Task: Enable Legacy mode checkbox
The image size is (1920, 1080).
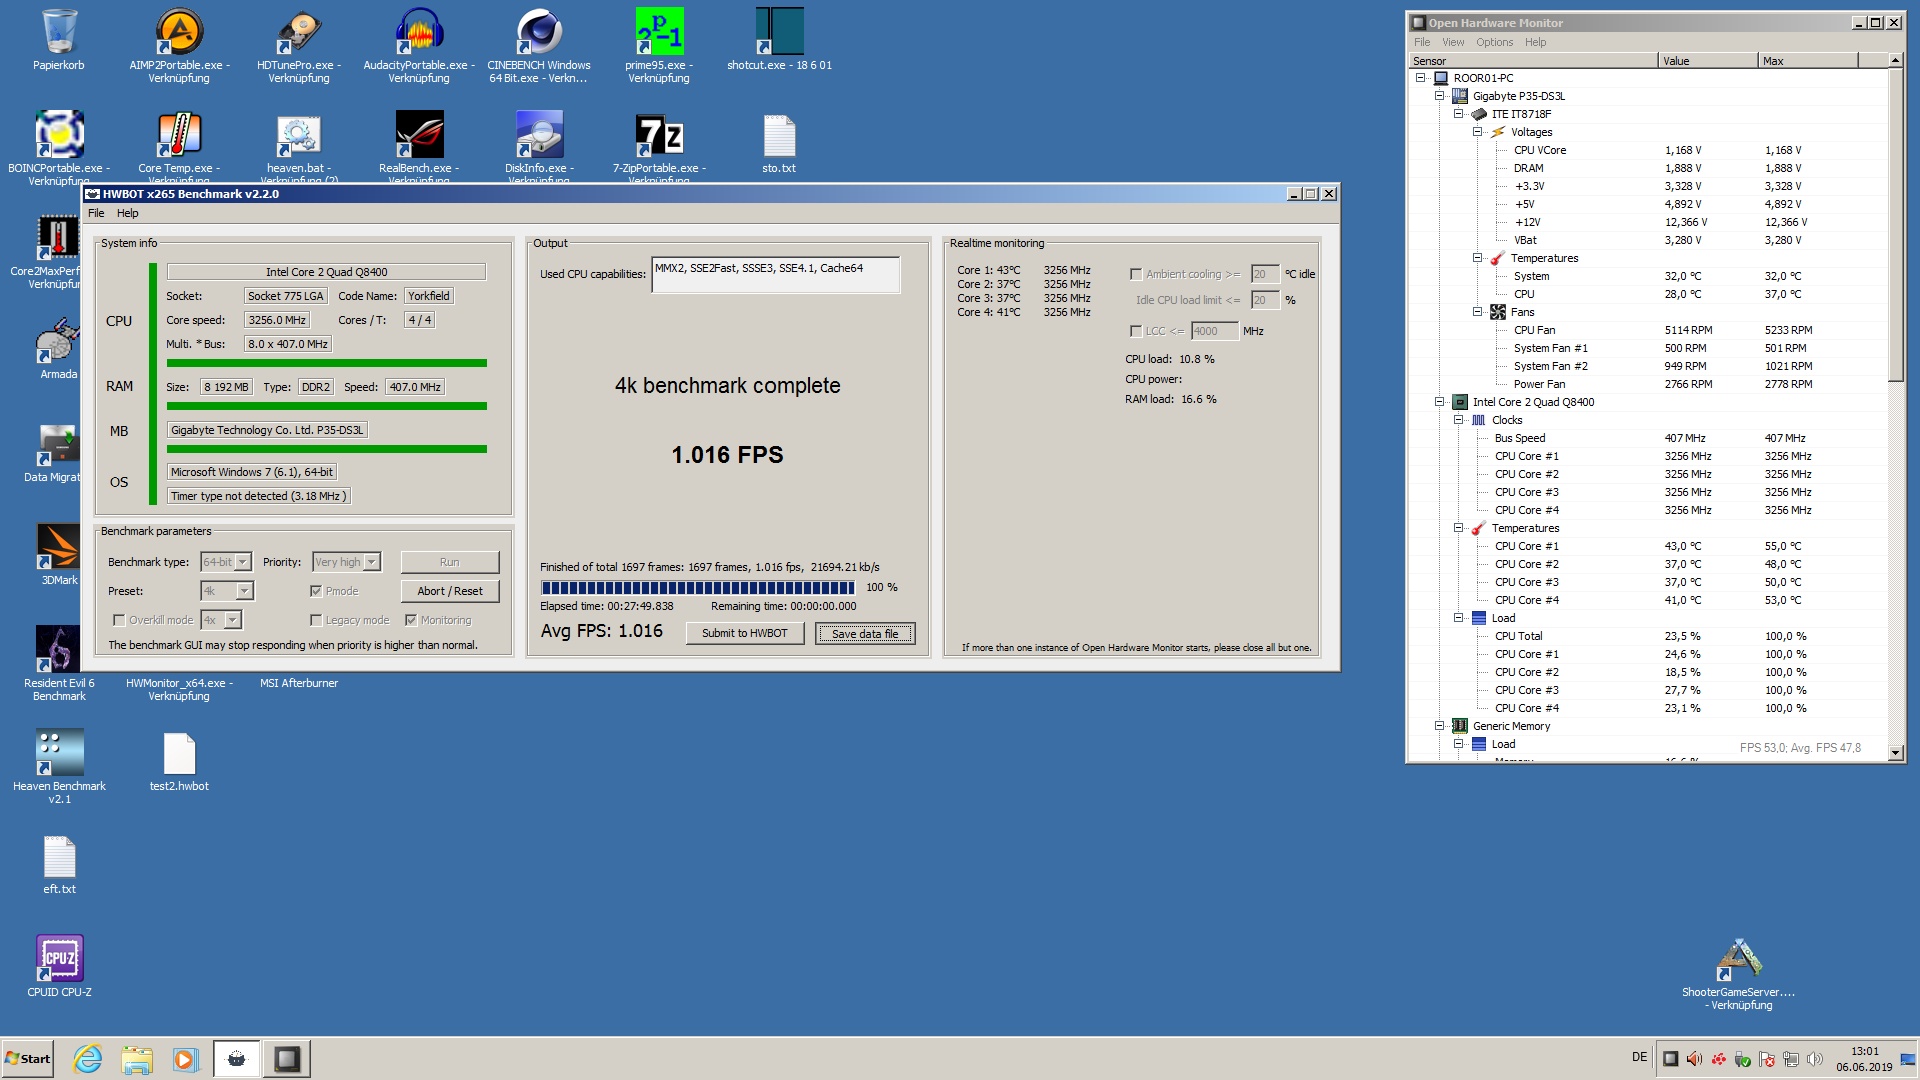Action: [x=316, y=620]
